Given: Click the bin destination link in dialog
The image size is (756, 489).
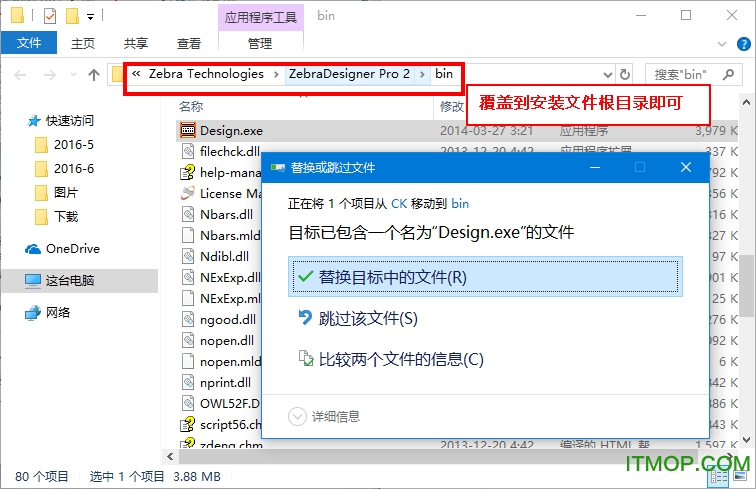Looking at the screenshot, I should [460, 204].
